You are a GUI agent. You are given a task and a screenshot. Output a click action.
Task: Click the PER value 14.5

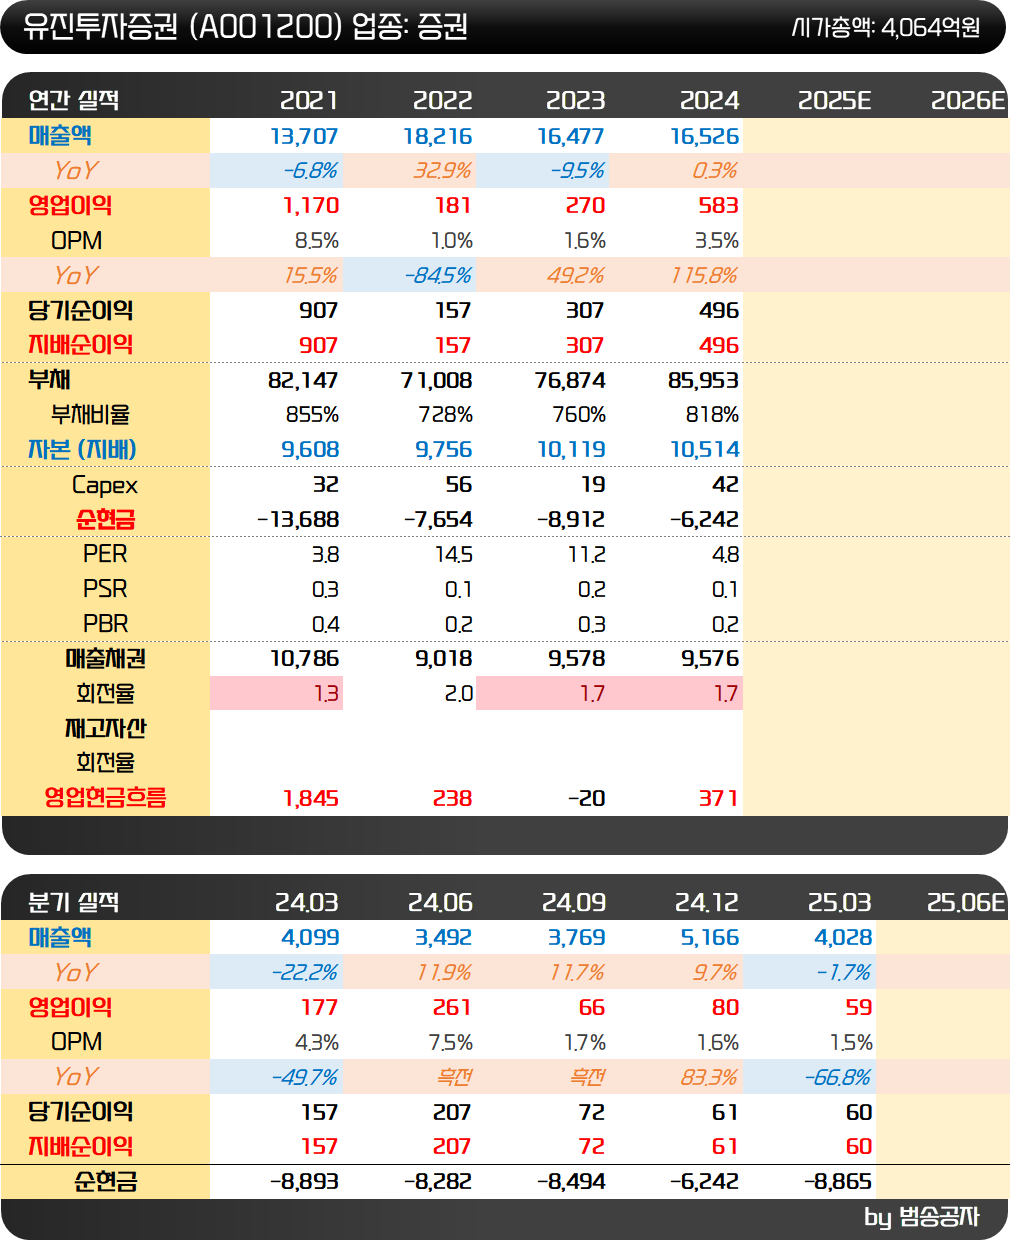454,554
